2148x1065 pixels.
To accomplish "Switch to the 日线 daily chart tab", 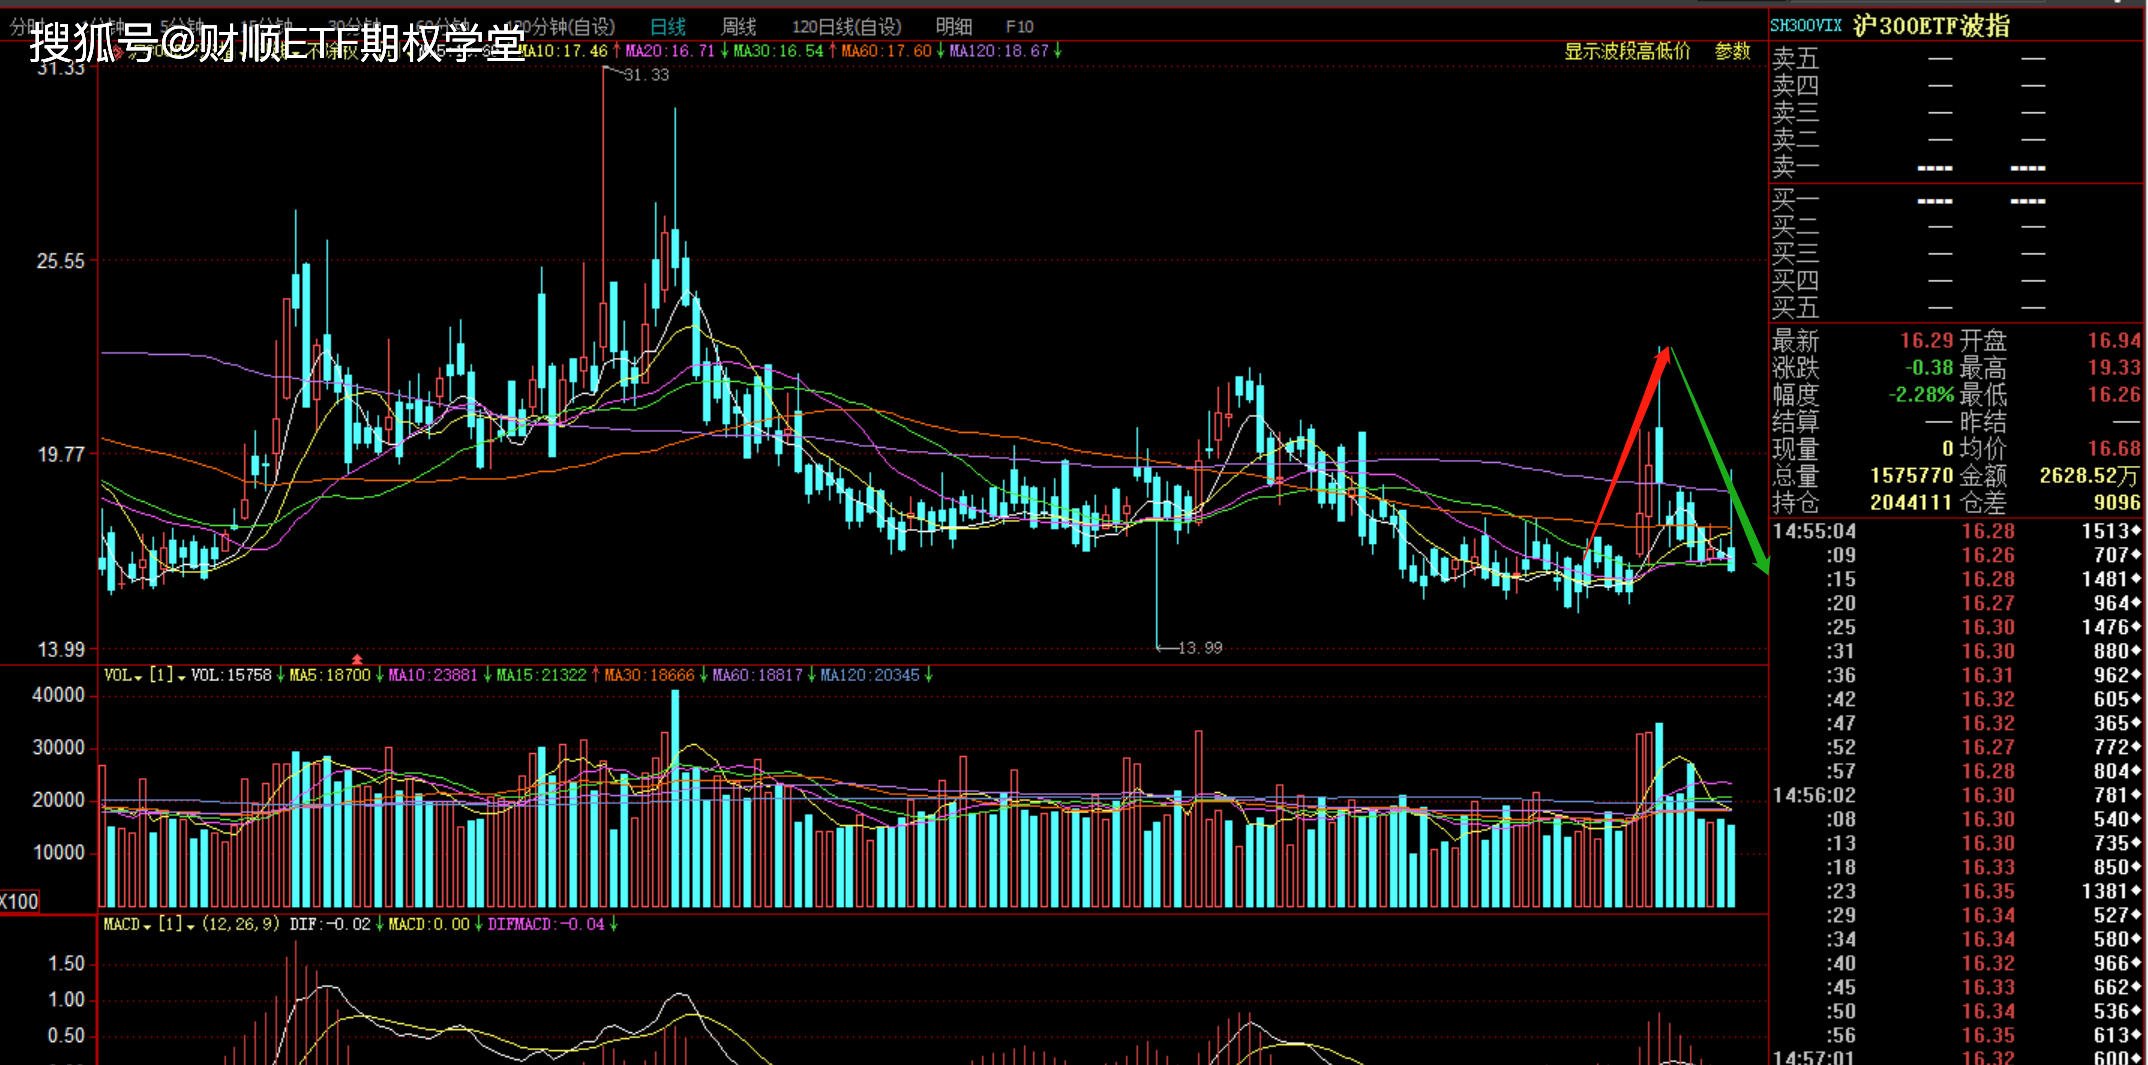I will pos(667,27).
